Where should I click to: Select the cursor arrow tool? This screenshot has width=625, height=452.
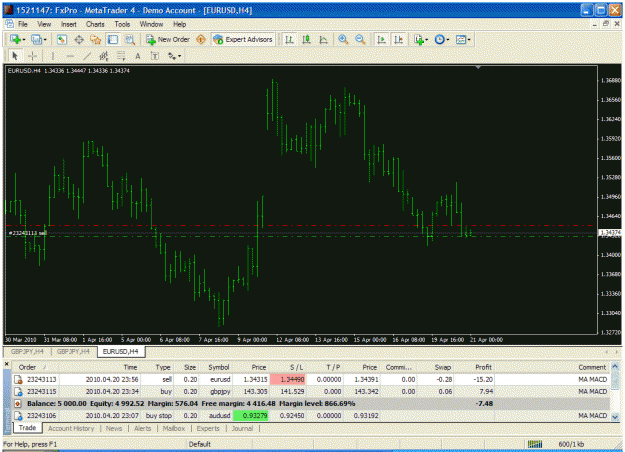(x=15, y=56)
